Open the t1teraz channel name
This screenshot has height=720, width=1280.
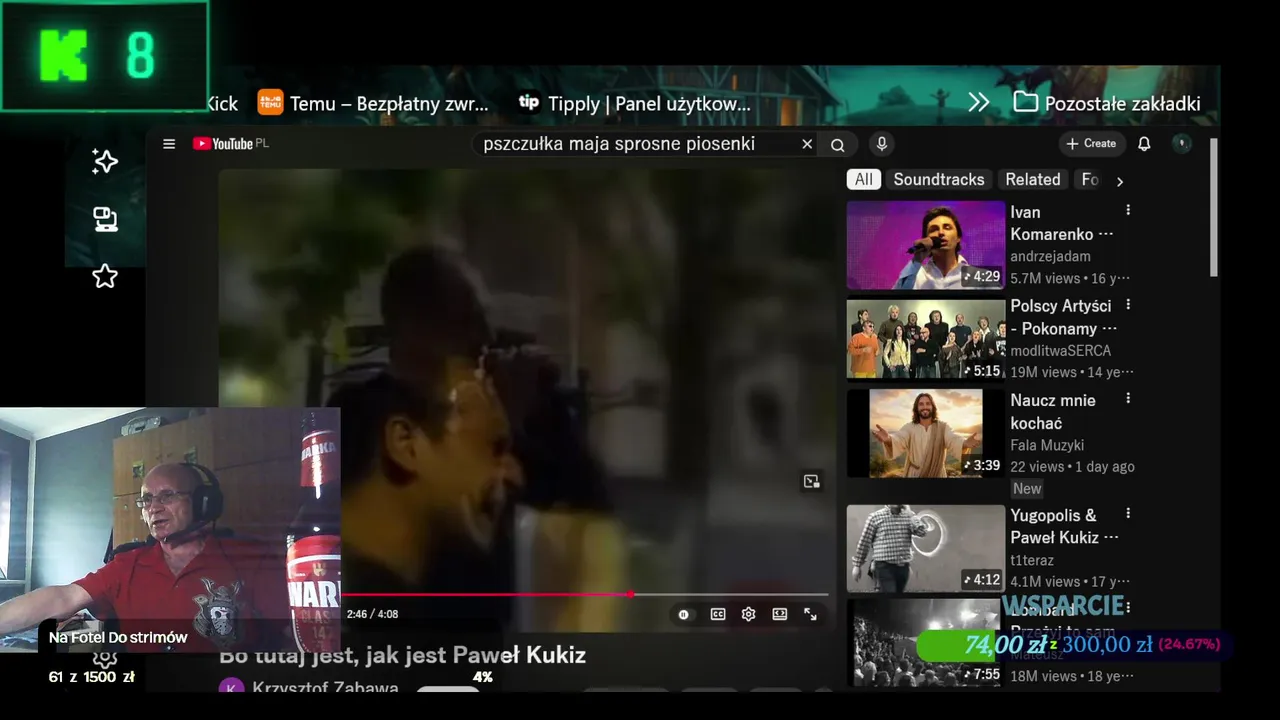pos(1031,561)
